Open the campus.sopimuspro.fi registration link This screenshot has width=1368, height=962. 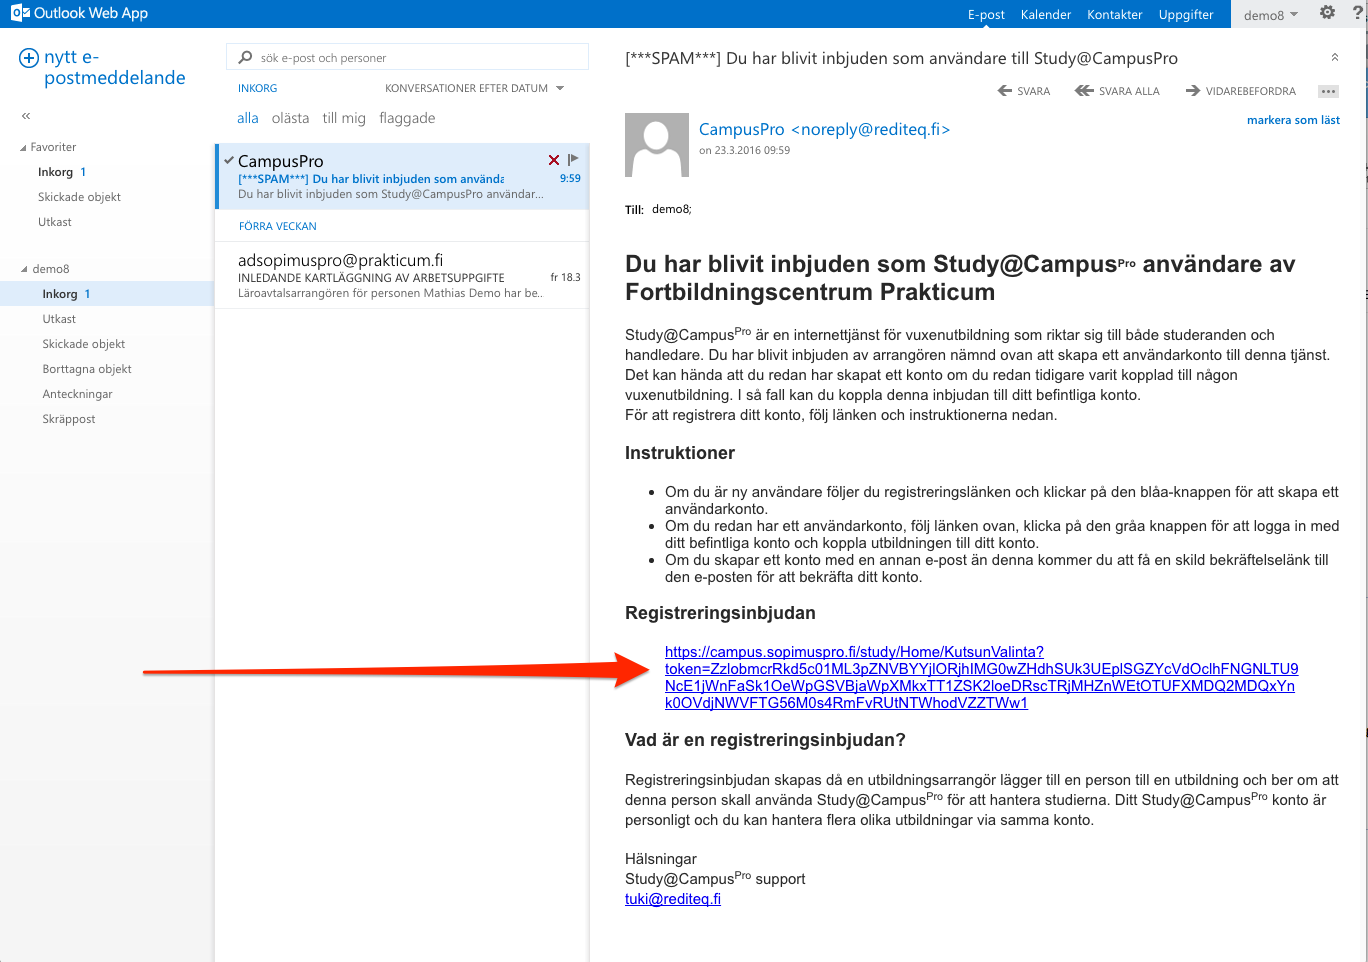tap(981, 677)
